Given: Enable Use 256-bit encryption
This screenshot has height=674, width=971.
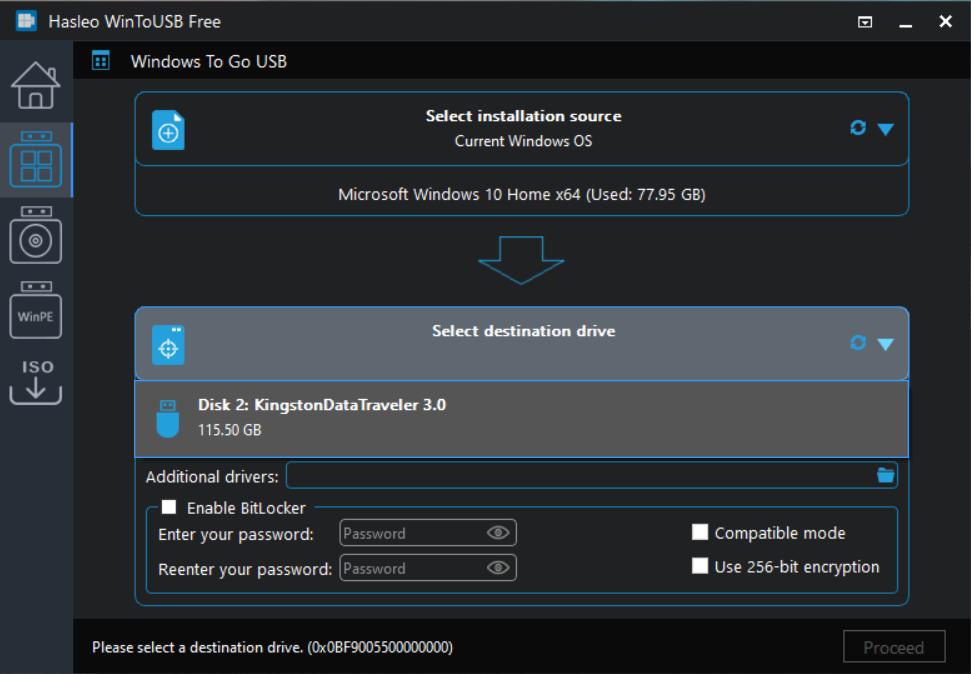Looking at the screenshot, I should pyautogui.click(x=700, y=566).
